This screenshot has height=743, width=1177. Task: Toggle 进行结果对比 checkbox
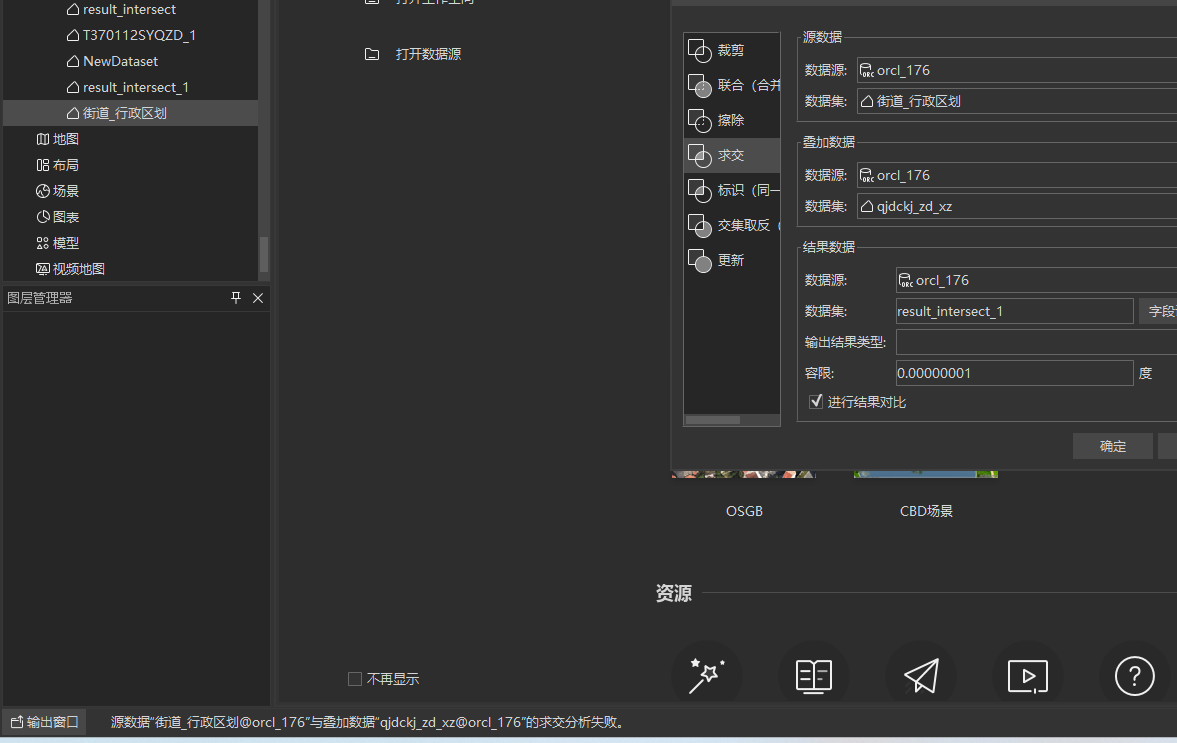click(816, 402)
